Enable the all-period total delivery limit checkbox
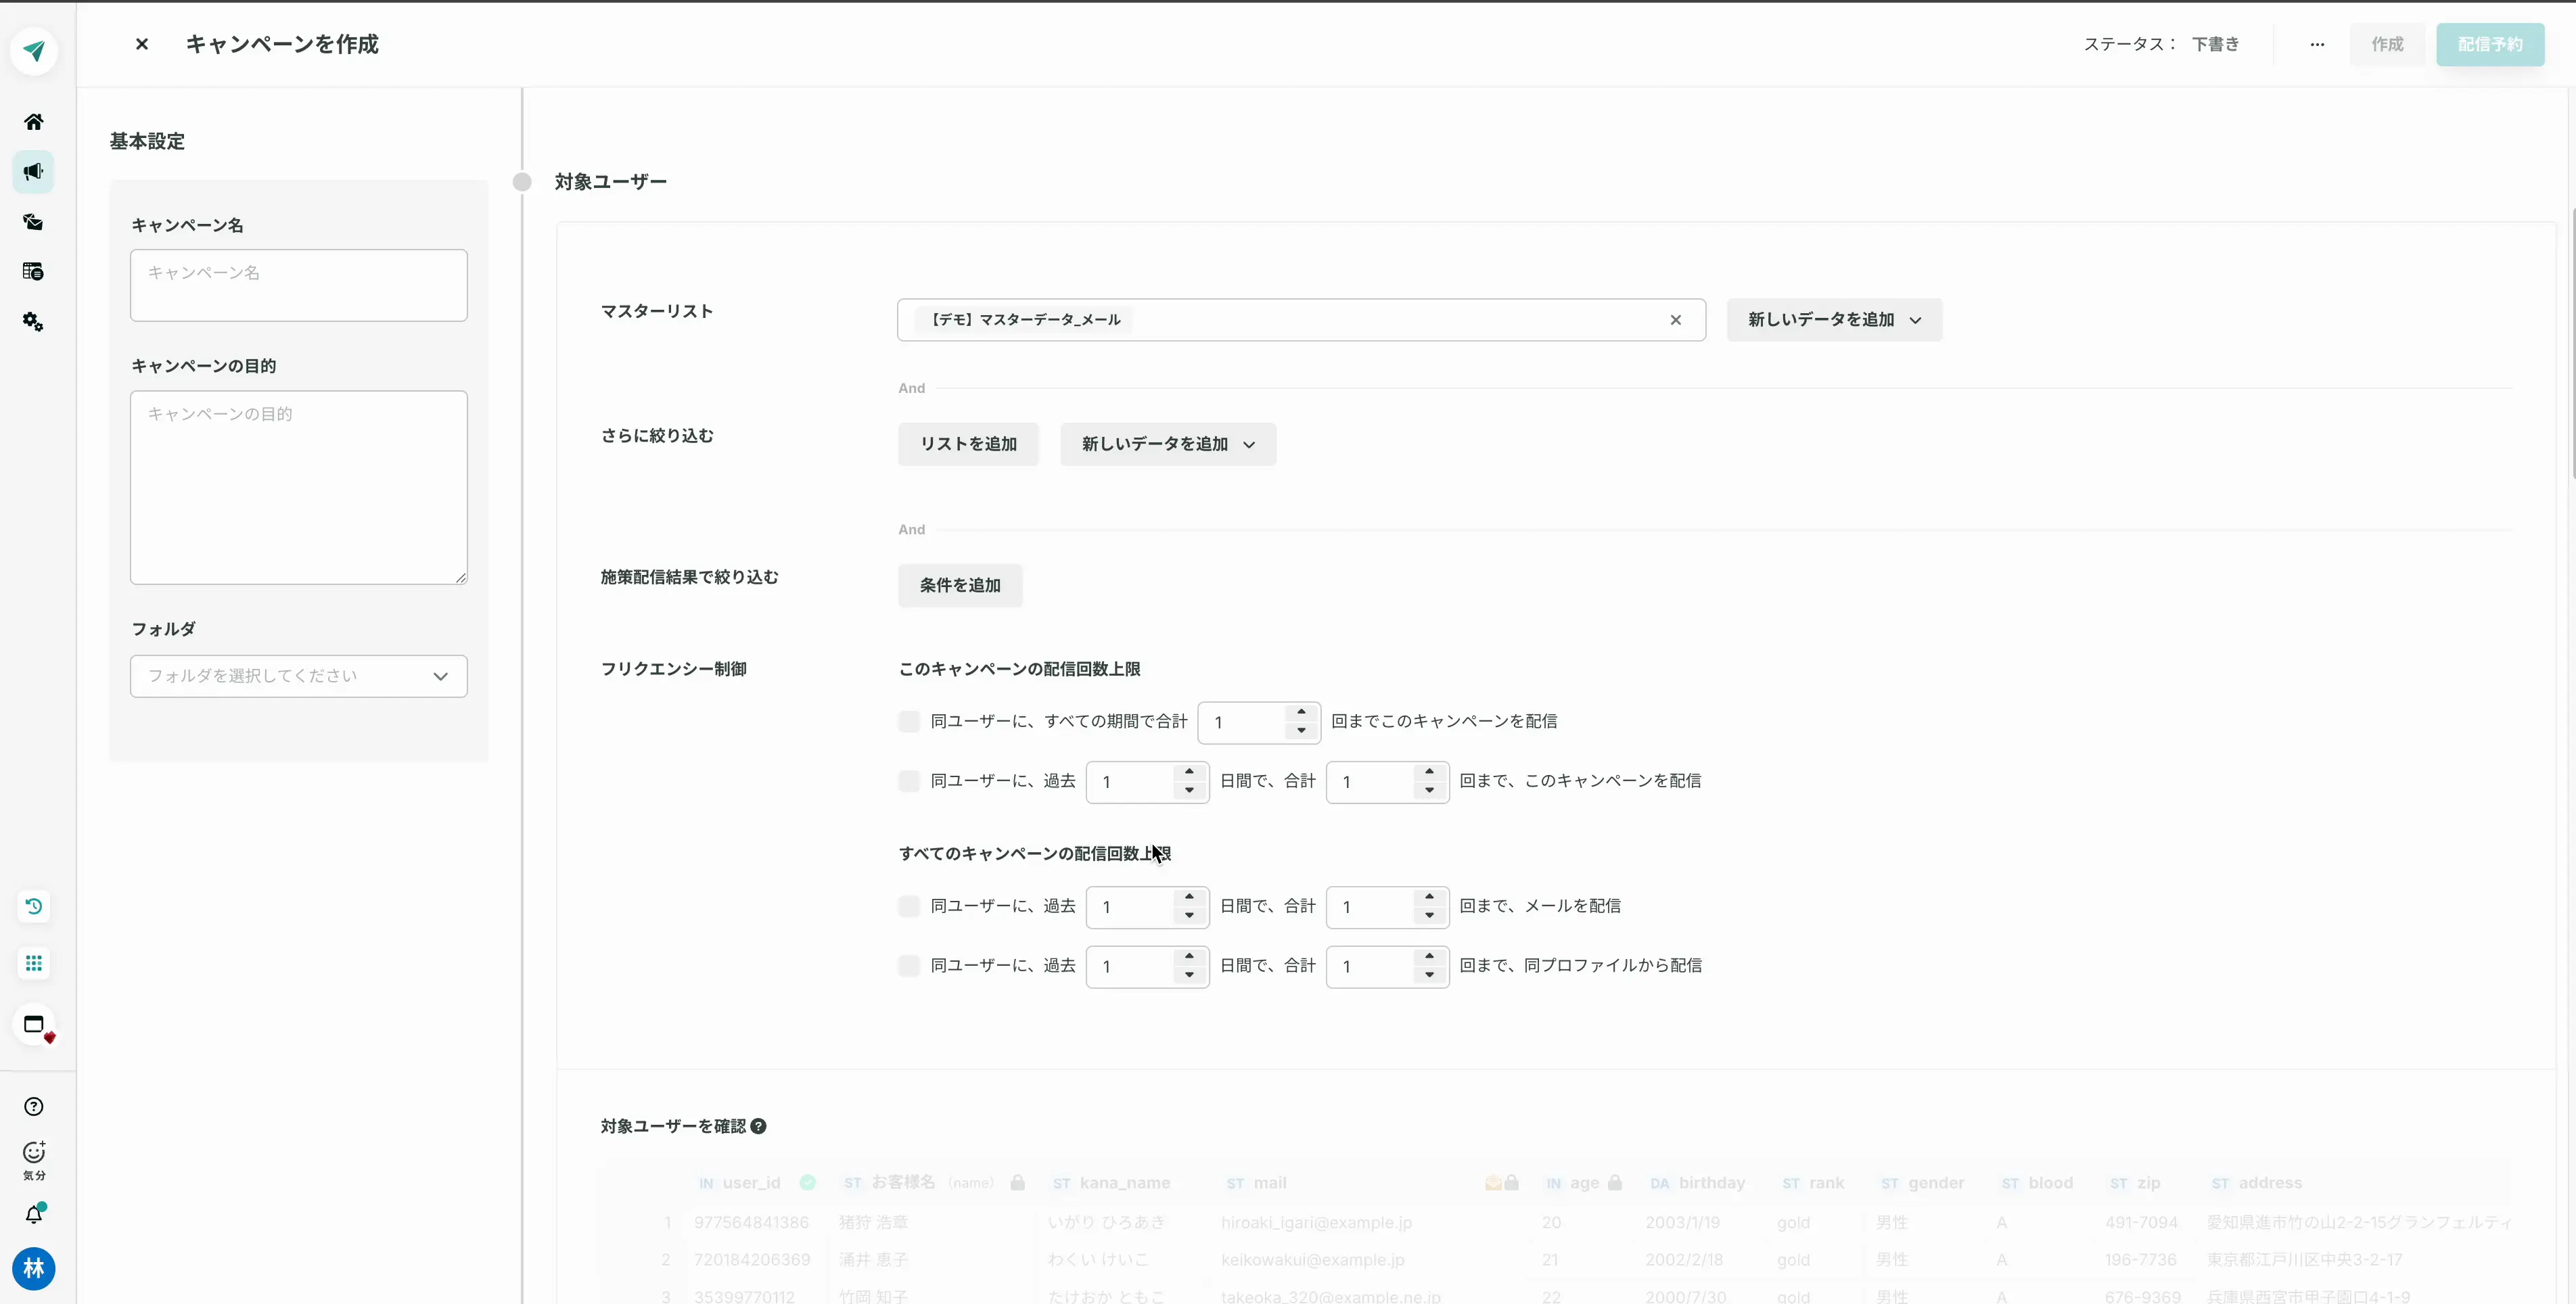 909,722
